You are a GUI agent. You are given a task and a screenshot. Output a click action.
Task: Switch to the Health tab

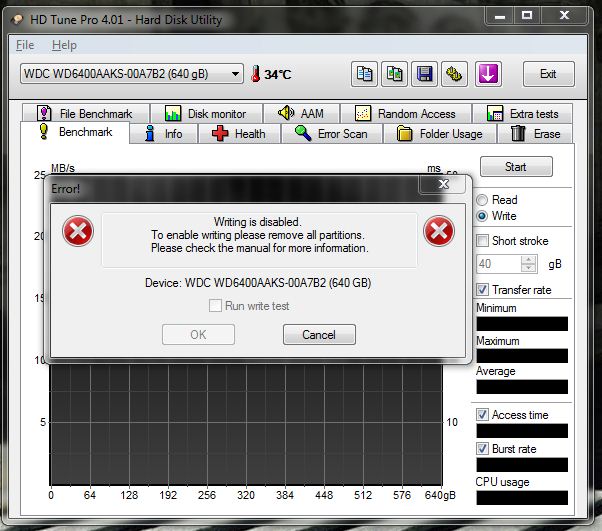(x=239, y=134)
